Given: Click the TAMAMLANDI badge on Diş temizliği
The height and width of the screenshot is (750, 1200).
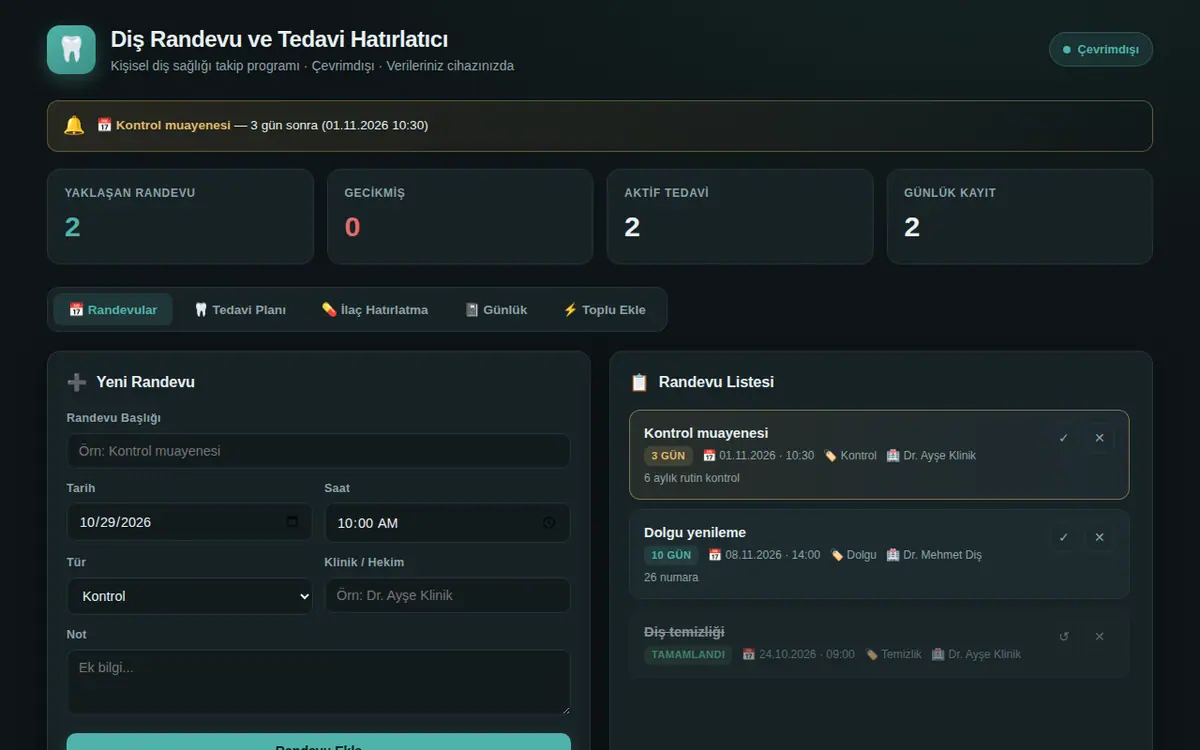Looking at the screenshot, I should pos(688,655).
